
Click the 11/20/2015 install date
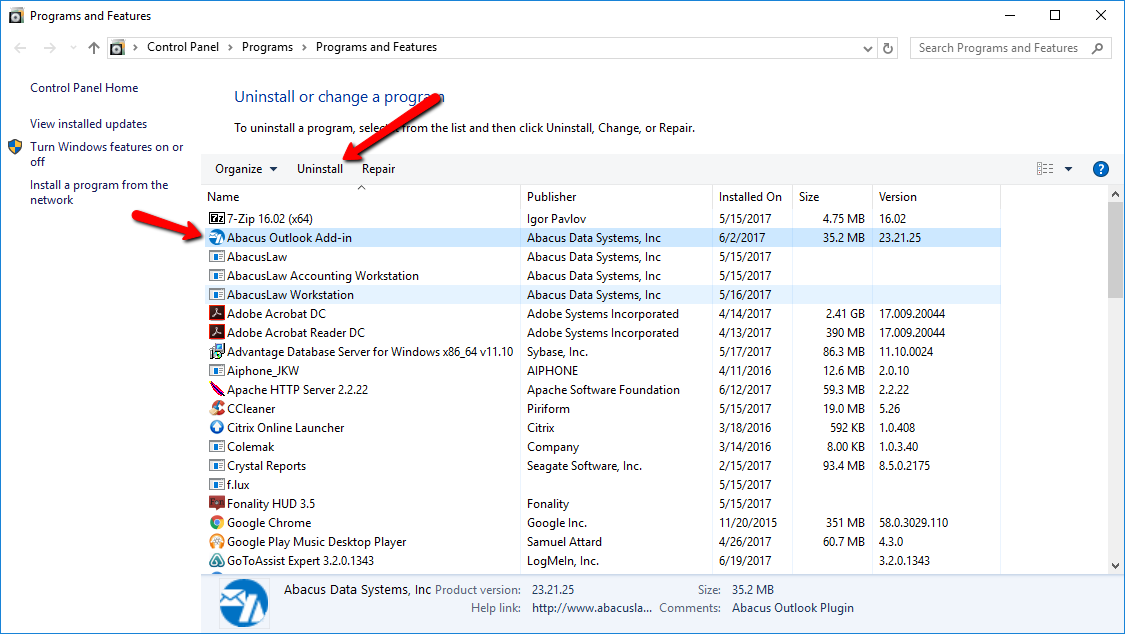pyautogui.click(x=748, y=523)
